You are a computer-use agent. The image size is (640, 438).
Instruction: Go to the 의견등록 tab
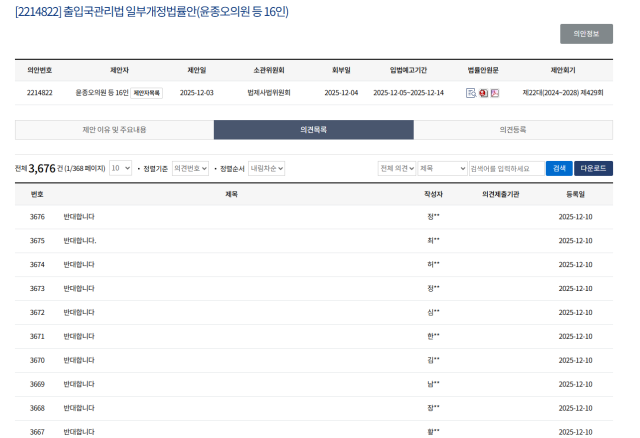tap(513, 130)
